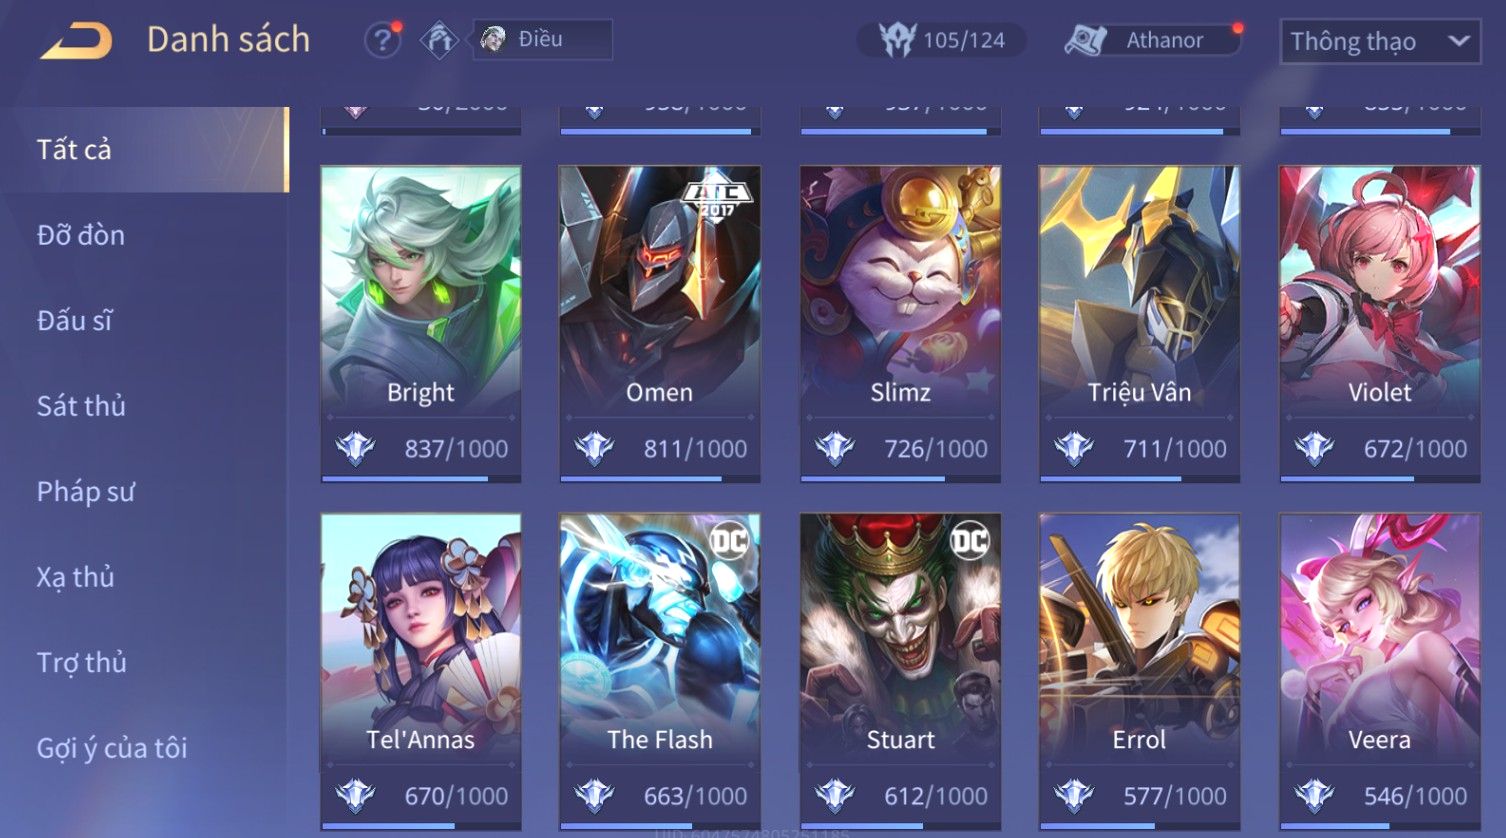Click the AIC 2017 badge on Omen

(716, 198)
